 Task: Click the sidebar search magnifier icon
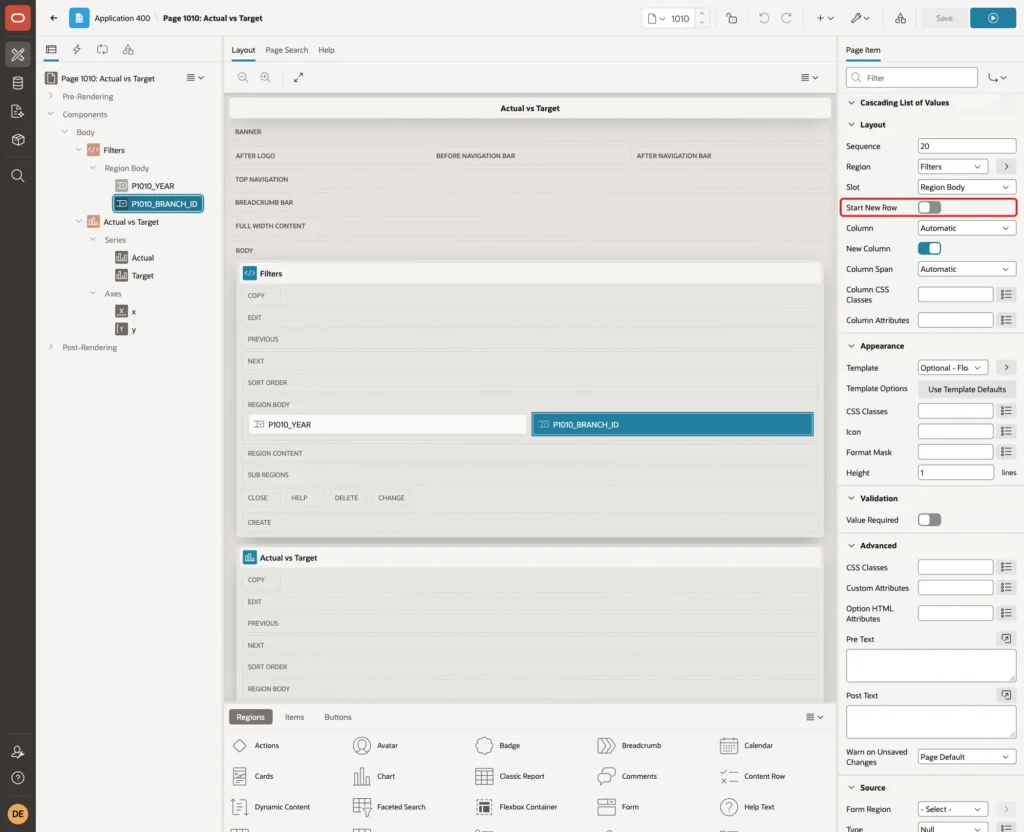tap(18, 175)
